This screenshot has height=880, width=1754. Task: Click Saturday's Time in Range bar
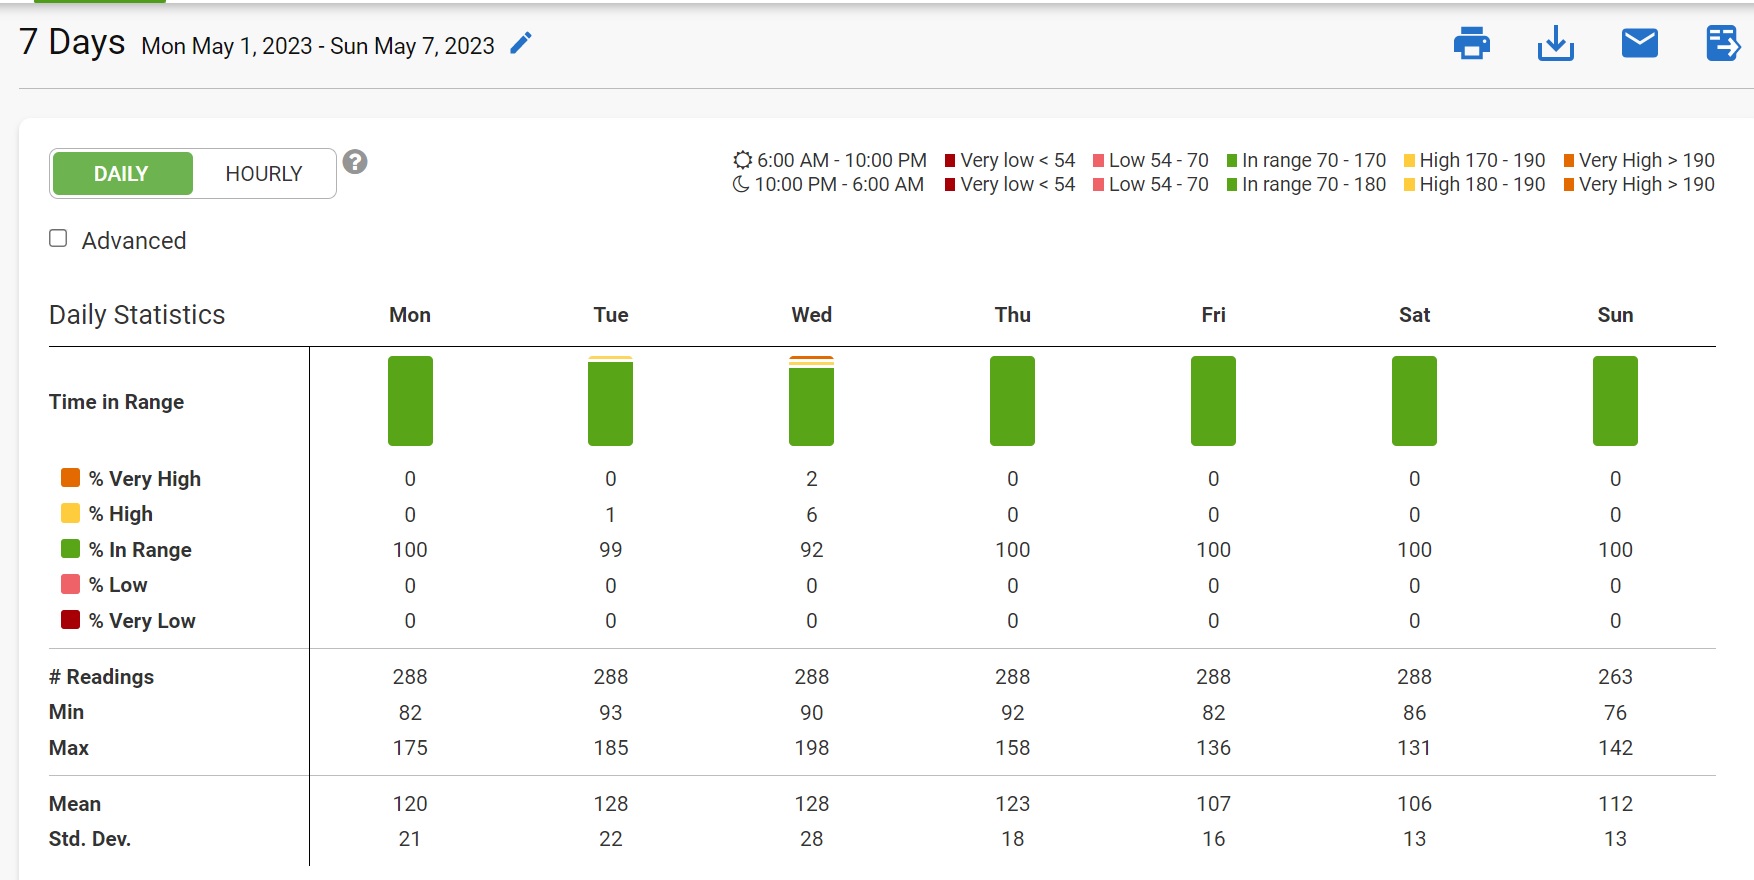point(1414,401)
